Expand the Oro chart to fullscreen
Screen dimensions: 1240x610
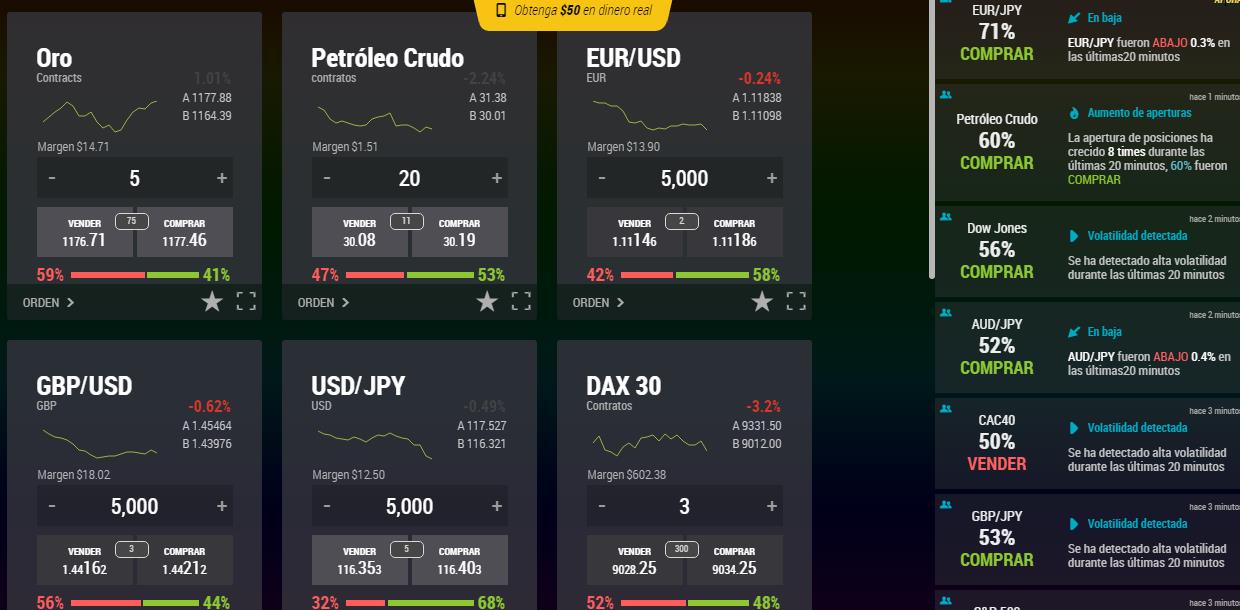(x=245, y=301)
